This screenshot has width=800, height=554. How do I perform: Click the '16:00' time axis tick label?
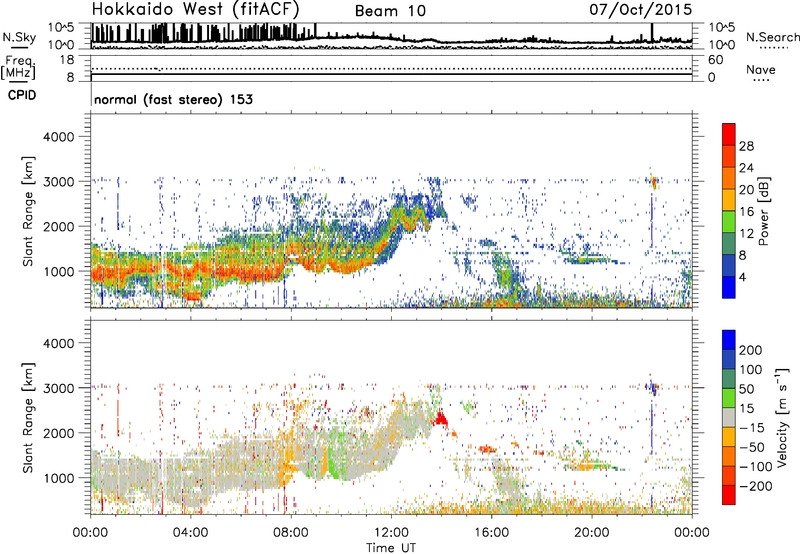[x=491, y=533]
